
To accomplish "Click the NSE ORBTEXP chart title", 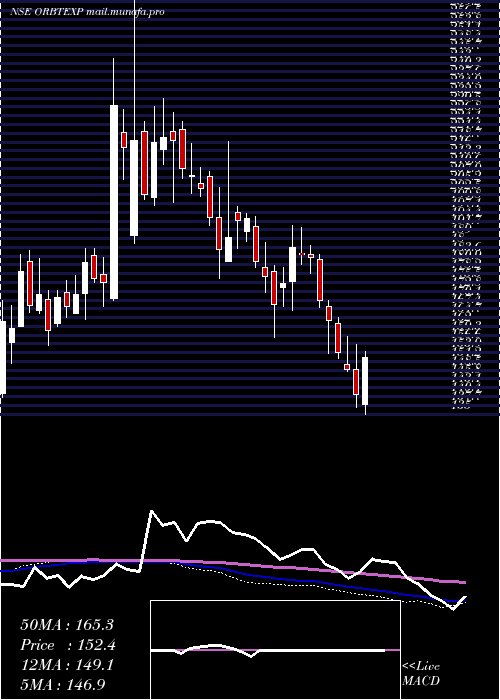I will [46, 12].
